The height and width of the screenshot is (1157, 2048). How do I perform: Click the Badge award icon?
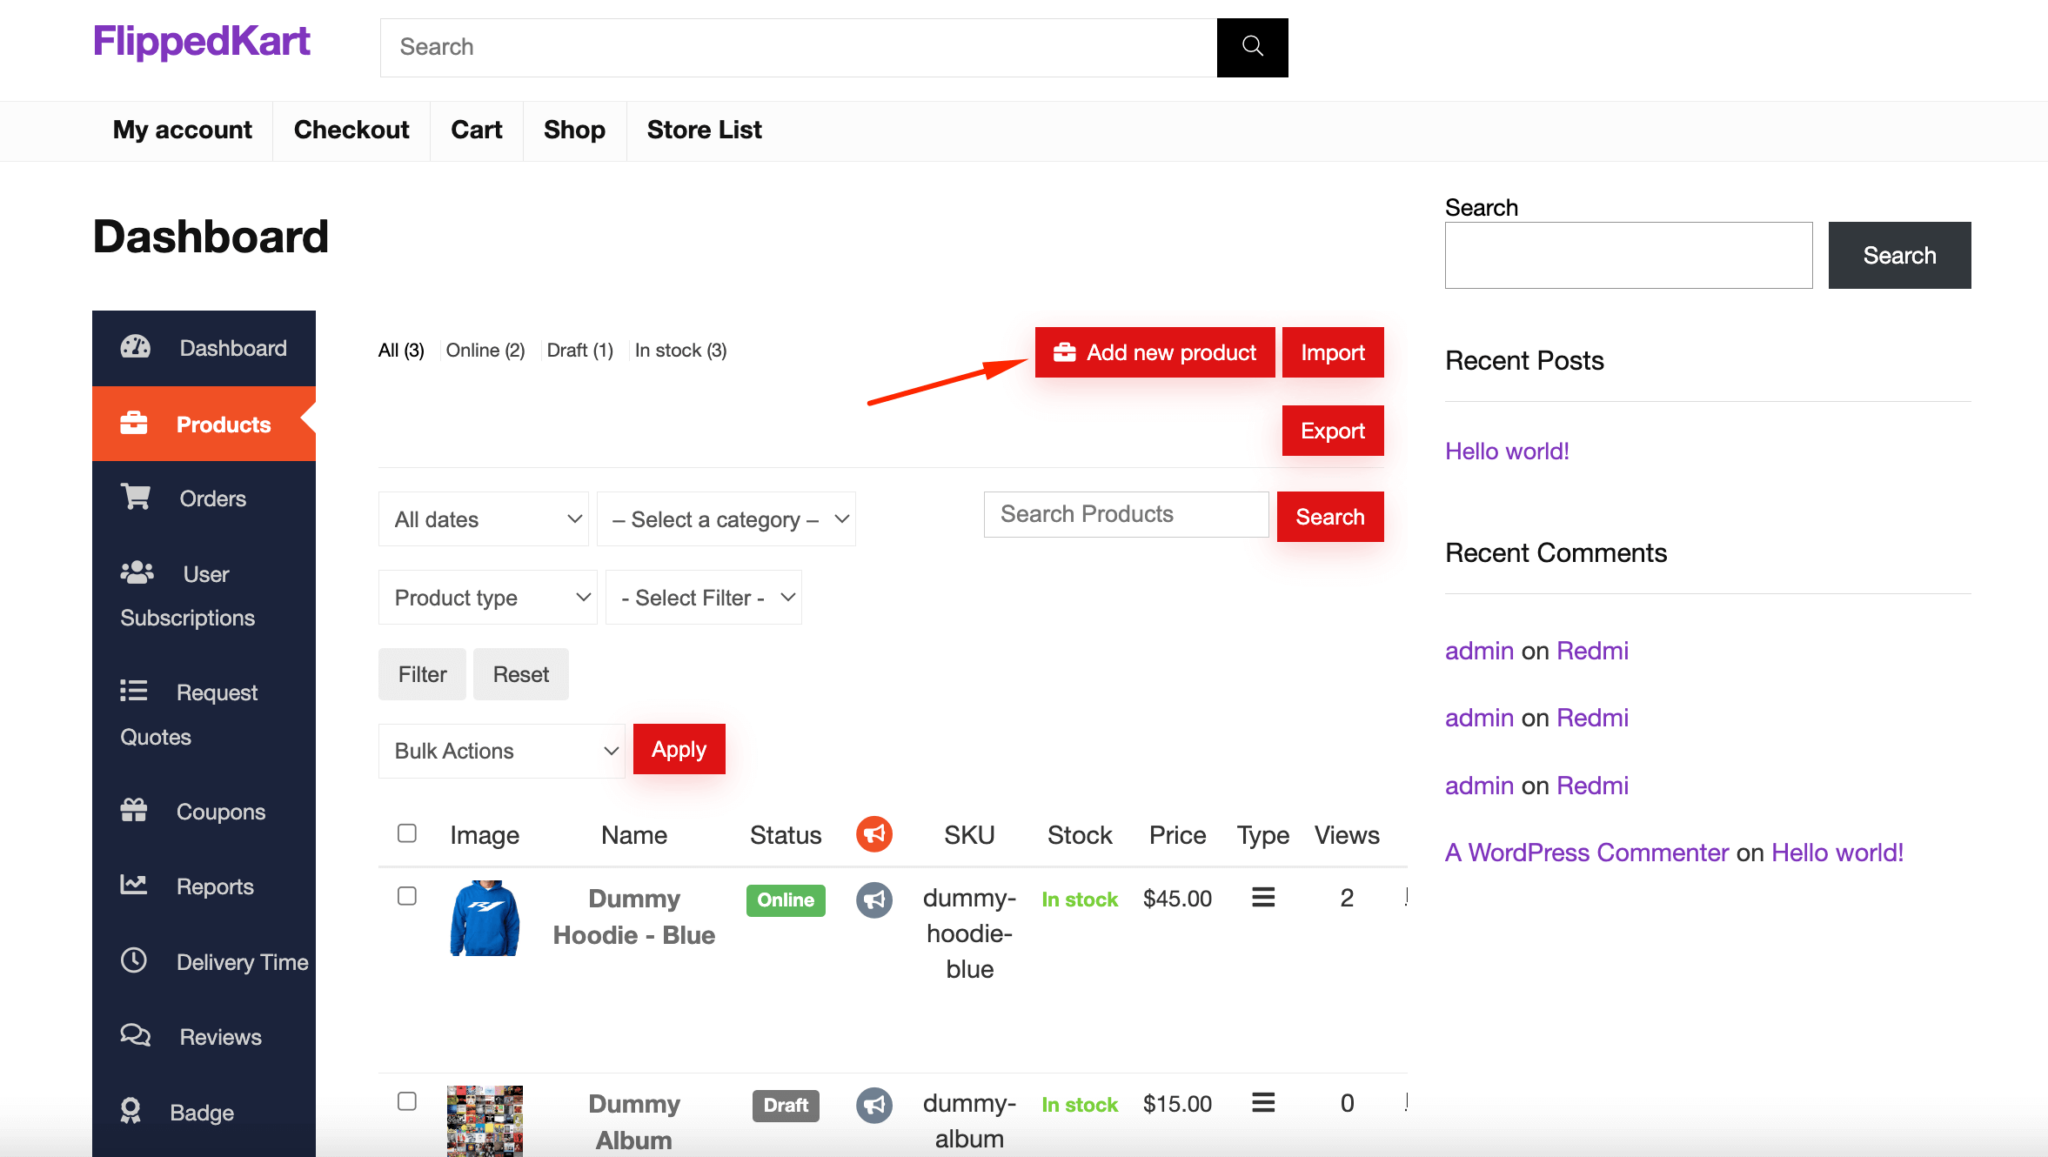click(131, 1111)
